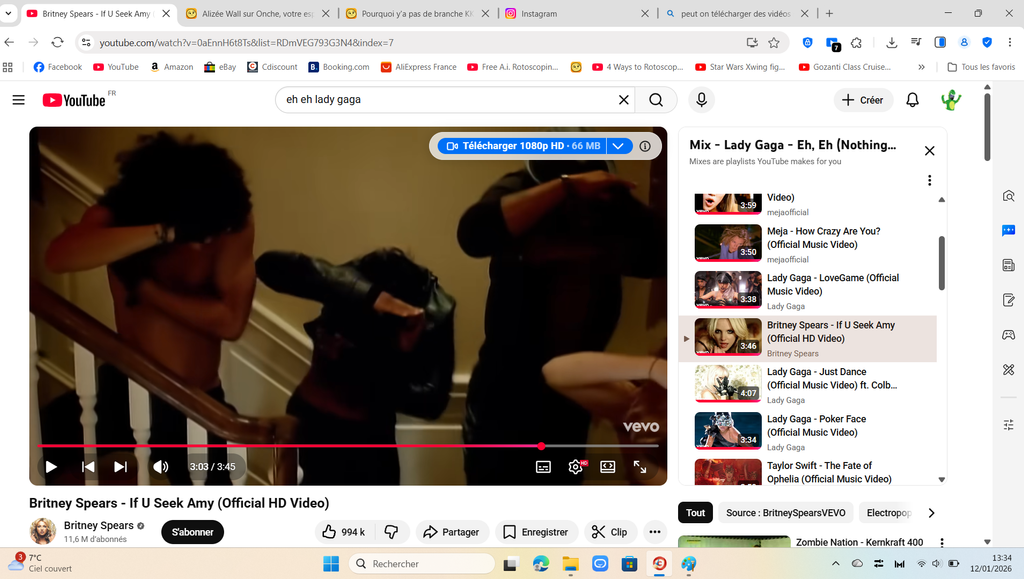Screen dimensions: 1024x579
Task: Toggle theater mode in the player
Action: [x=607, y=467]
